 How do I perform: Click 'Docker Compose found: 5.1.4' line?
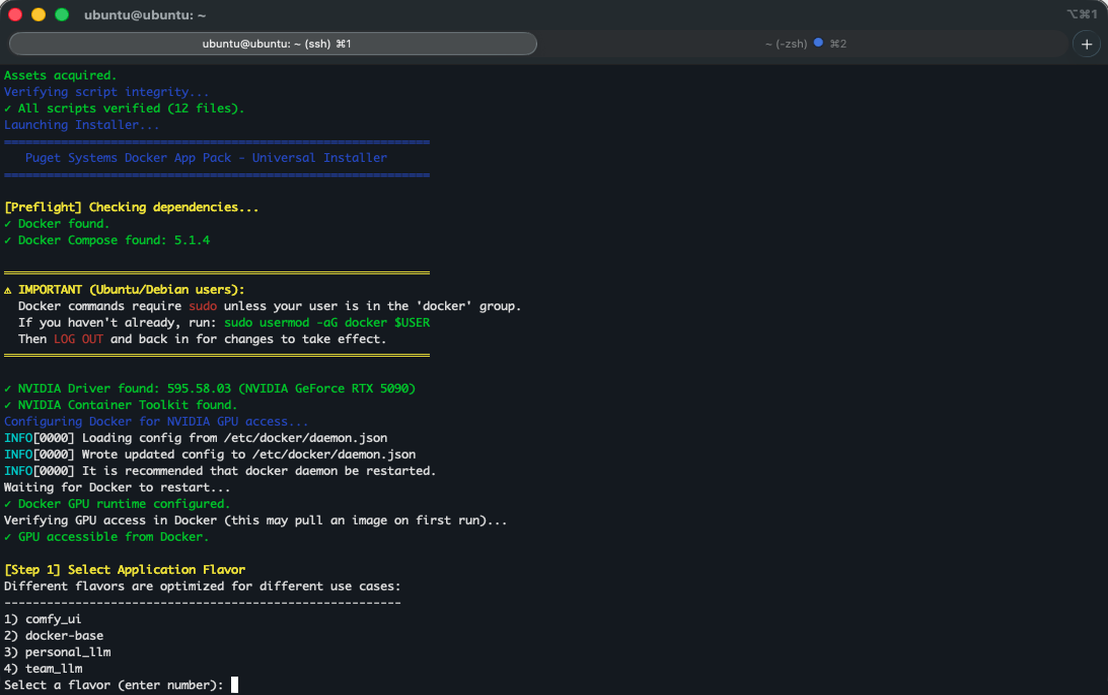tap(107, 240)
